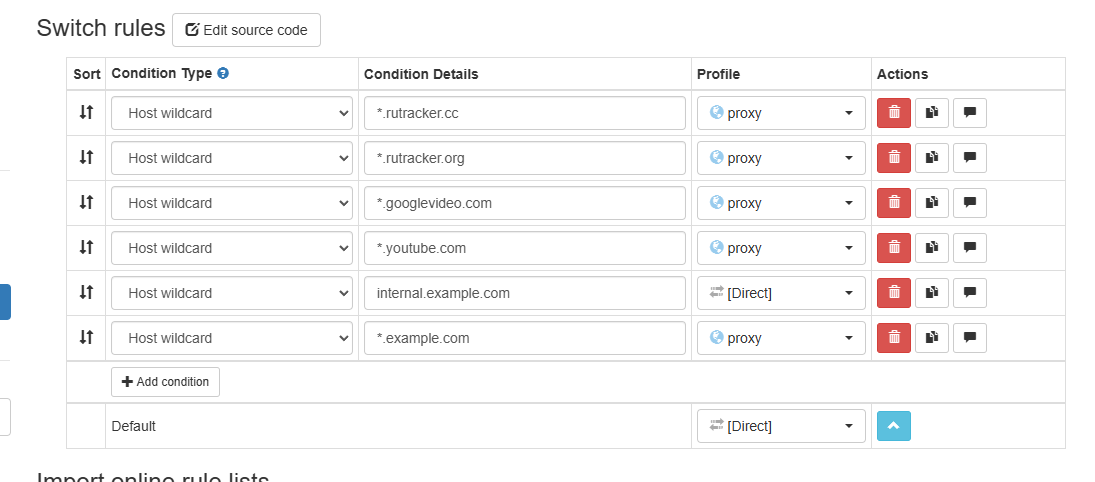Add a note to *.googlevideo.com rule
This screenshot has height=482, width=1095.
click(969, 203)
